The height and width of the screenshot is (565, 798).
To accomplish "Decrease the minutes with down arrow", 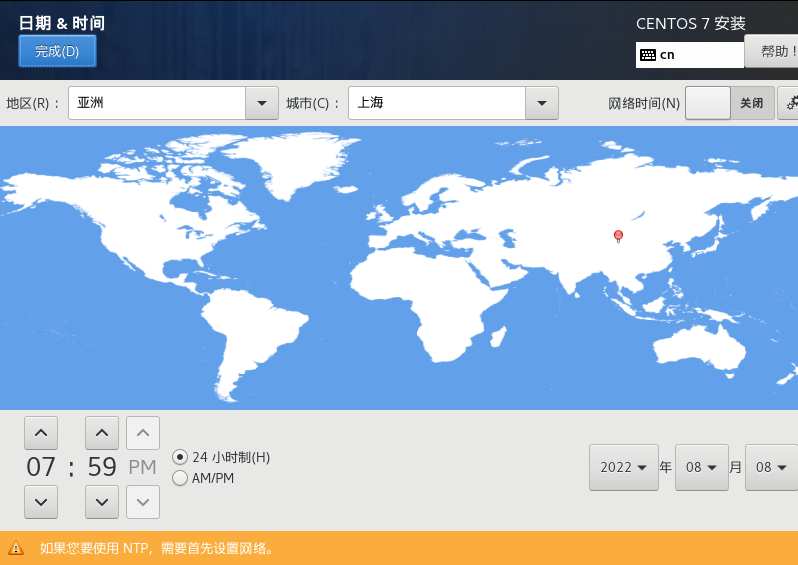I will (102, 502).
